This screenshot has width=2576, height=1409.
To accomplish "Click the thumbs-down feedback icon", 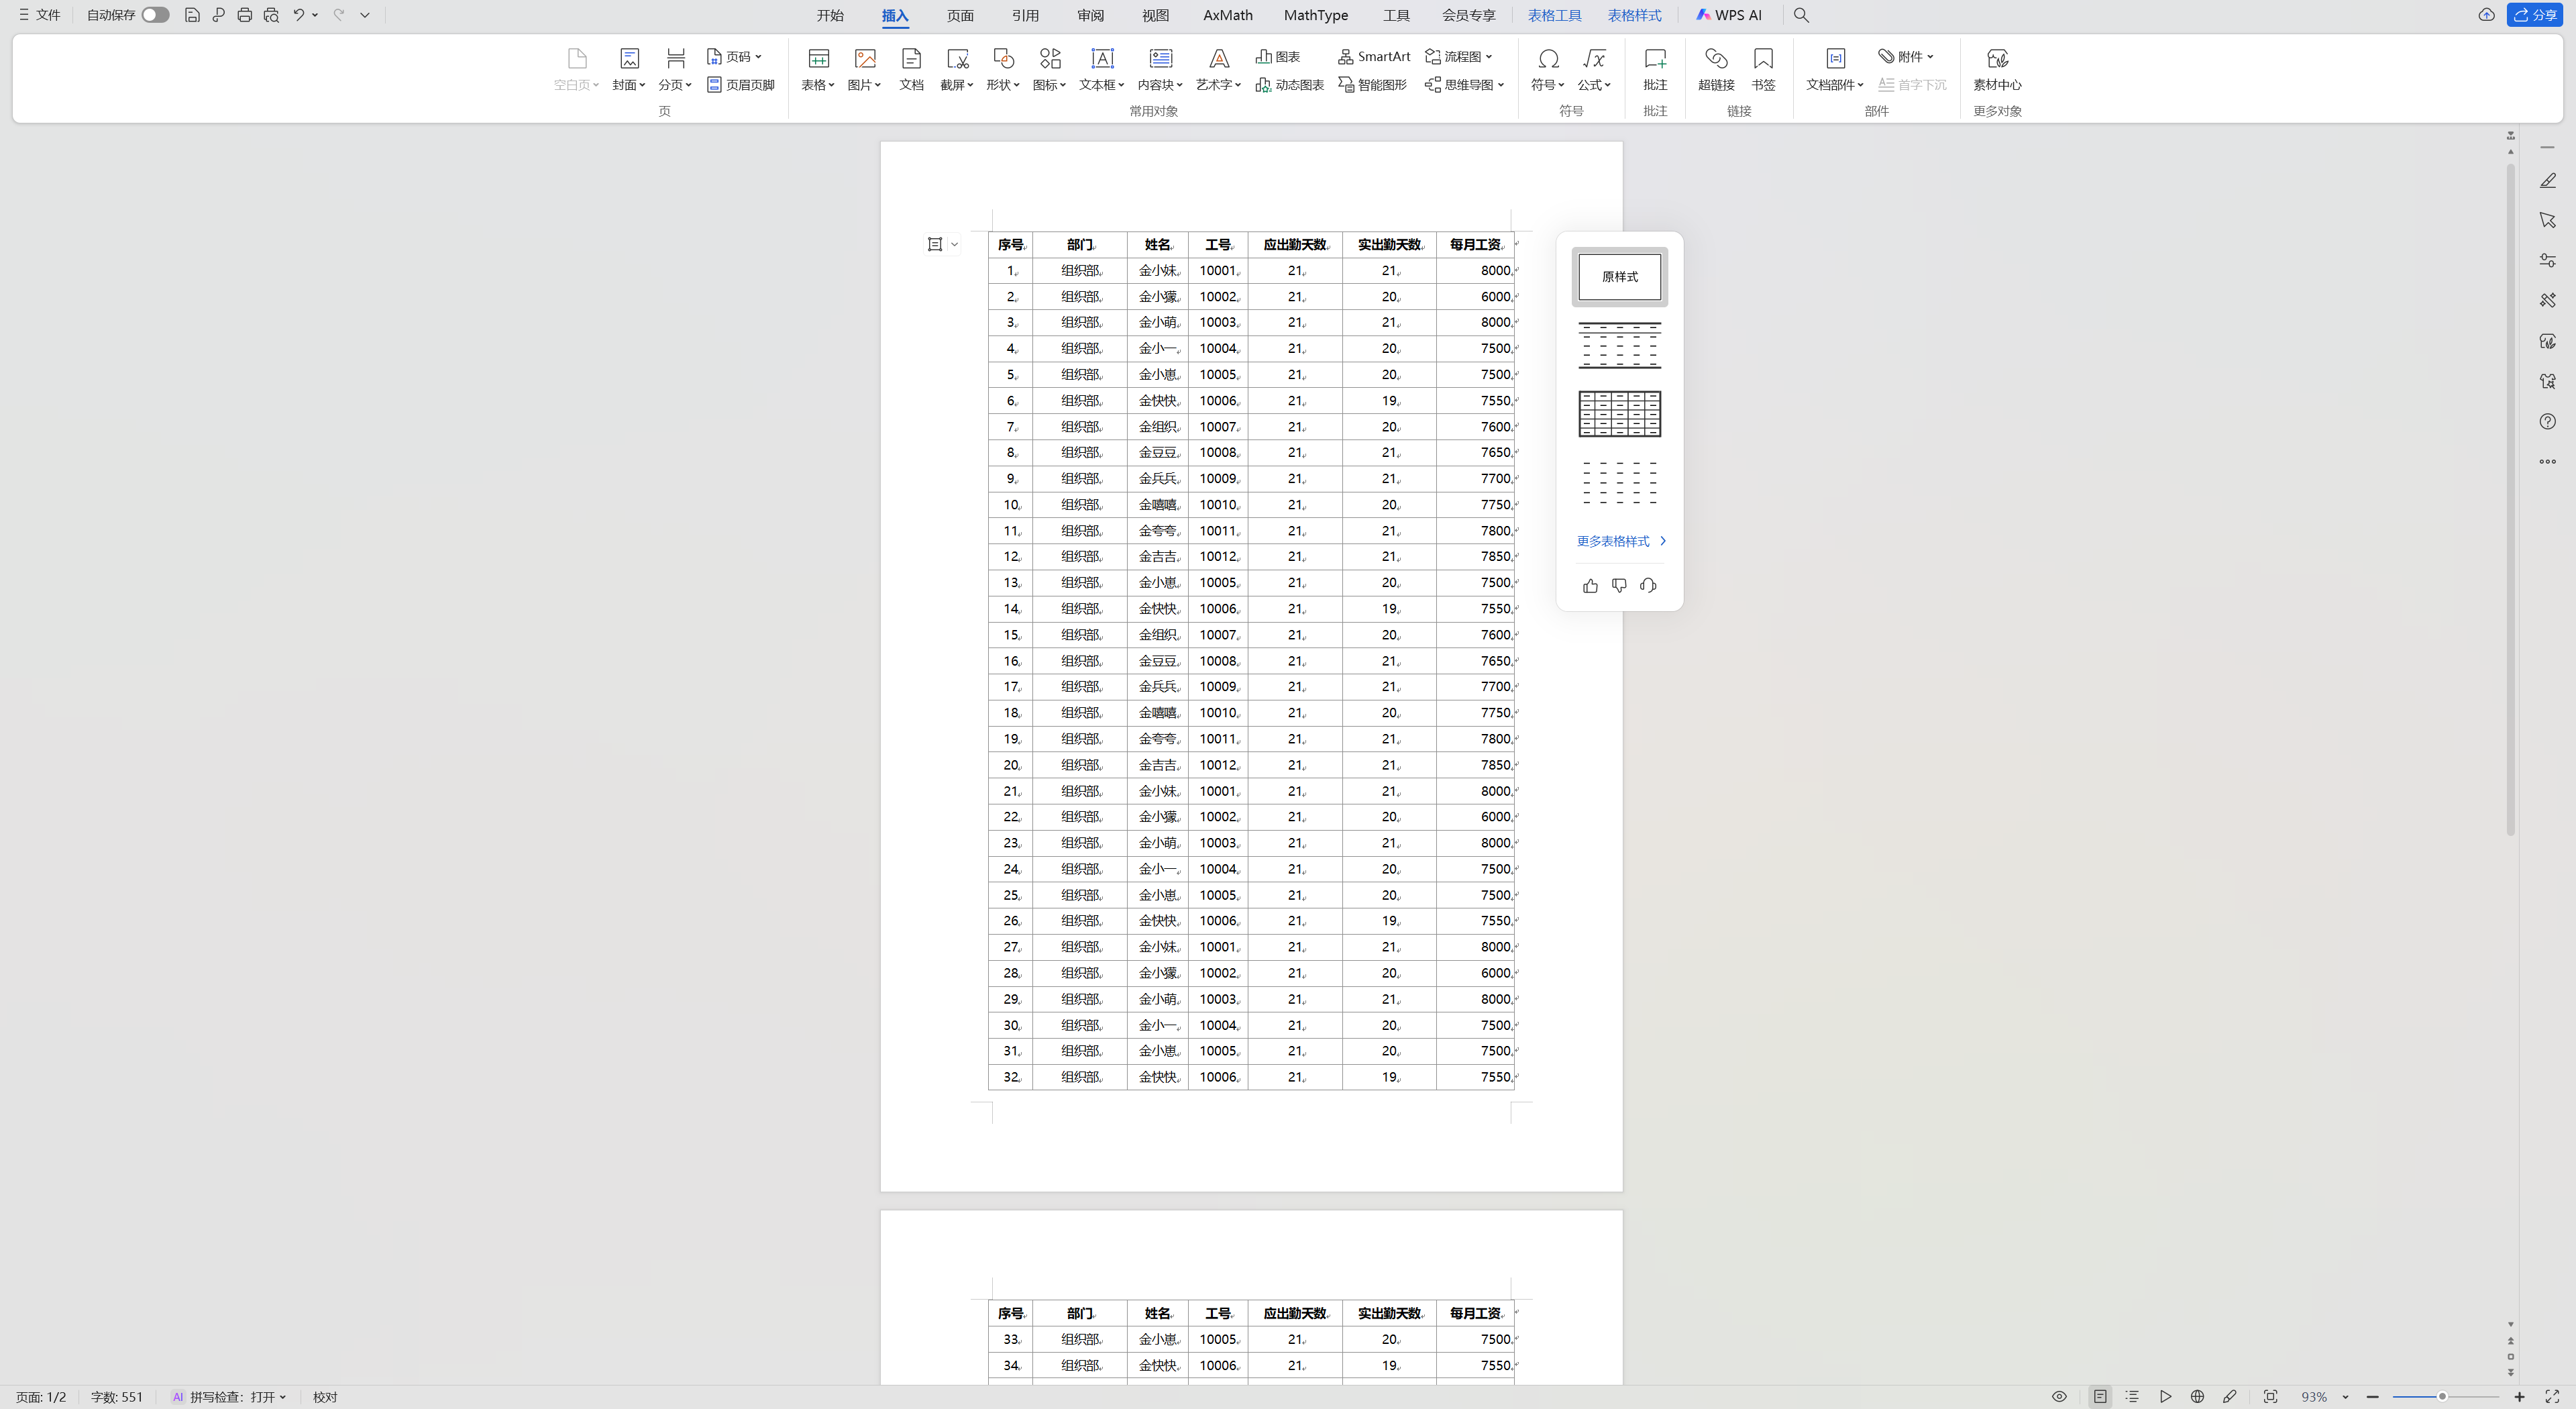I will pyautogui.click(x=1619, y=586).
